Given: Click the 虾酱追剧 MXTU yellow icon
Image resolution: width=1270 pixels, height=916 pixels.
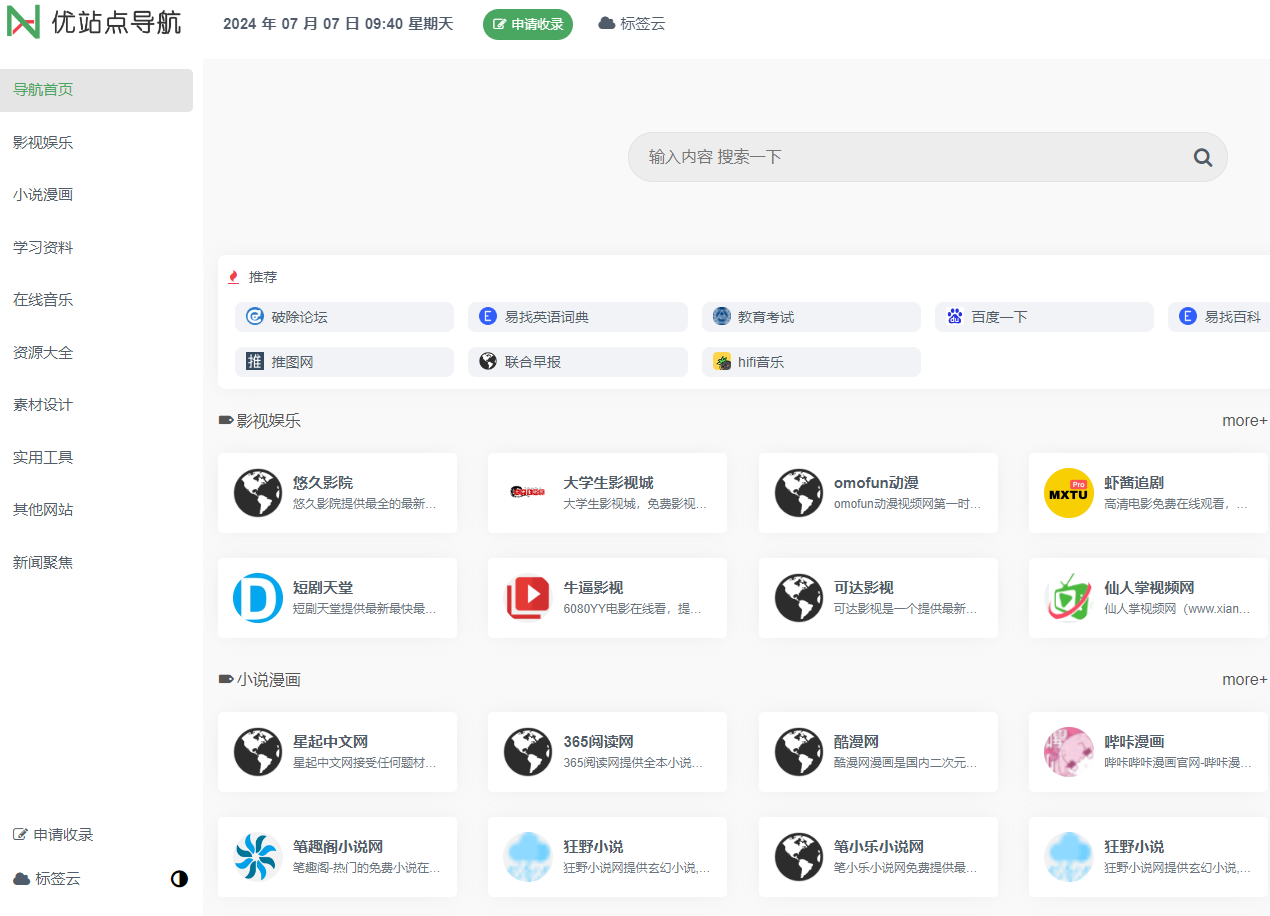Looking at the screenshot, I should pos(1069,493).
